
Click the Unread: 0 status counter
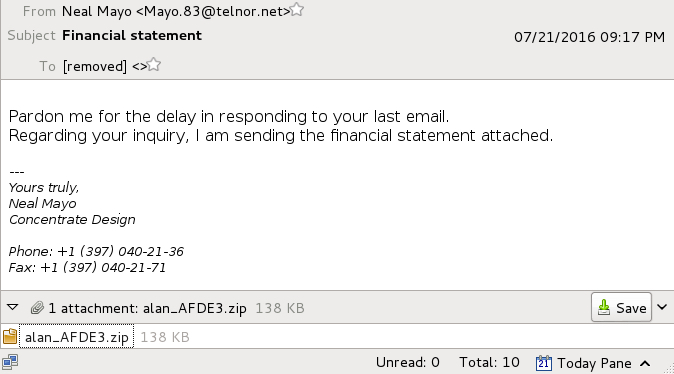tap(407, 362)
